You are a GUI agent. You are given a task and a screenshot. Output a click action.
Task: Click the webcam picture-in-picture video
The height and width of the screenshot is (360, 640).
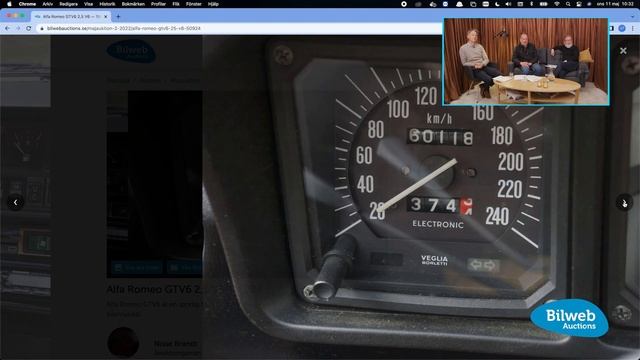click(526, 62)
